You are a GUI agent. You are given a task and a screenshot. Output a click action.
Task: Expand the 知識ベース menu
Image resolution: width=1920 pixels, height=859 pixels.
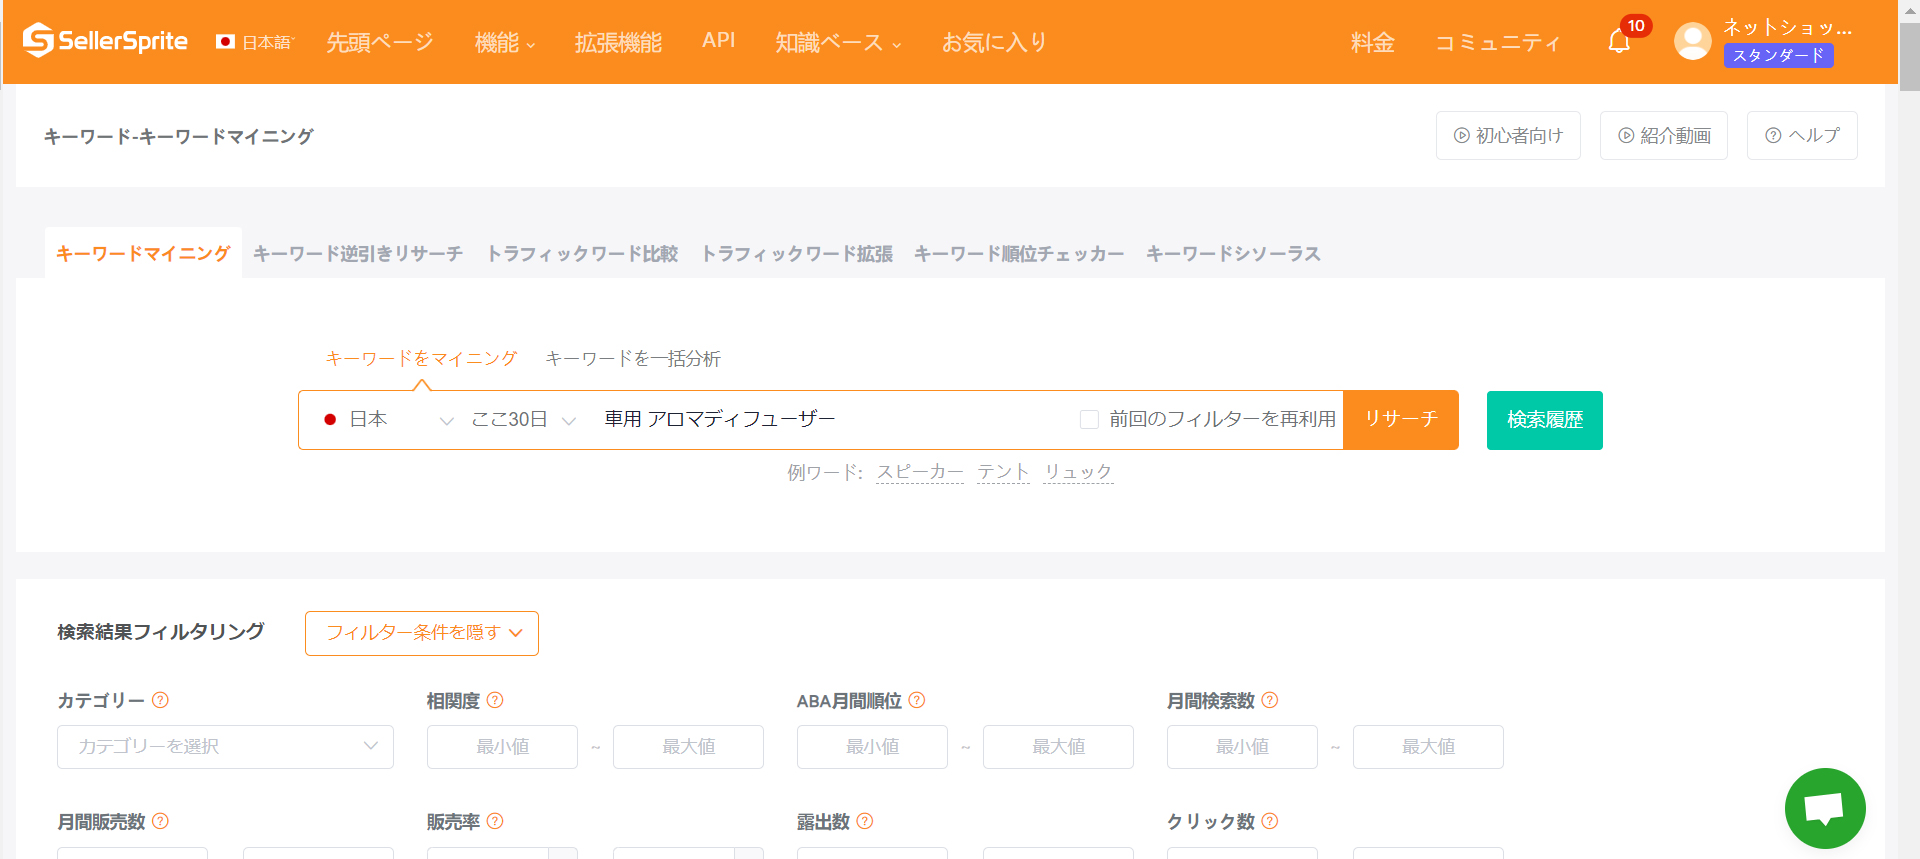(x=838, y=42)
